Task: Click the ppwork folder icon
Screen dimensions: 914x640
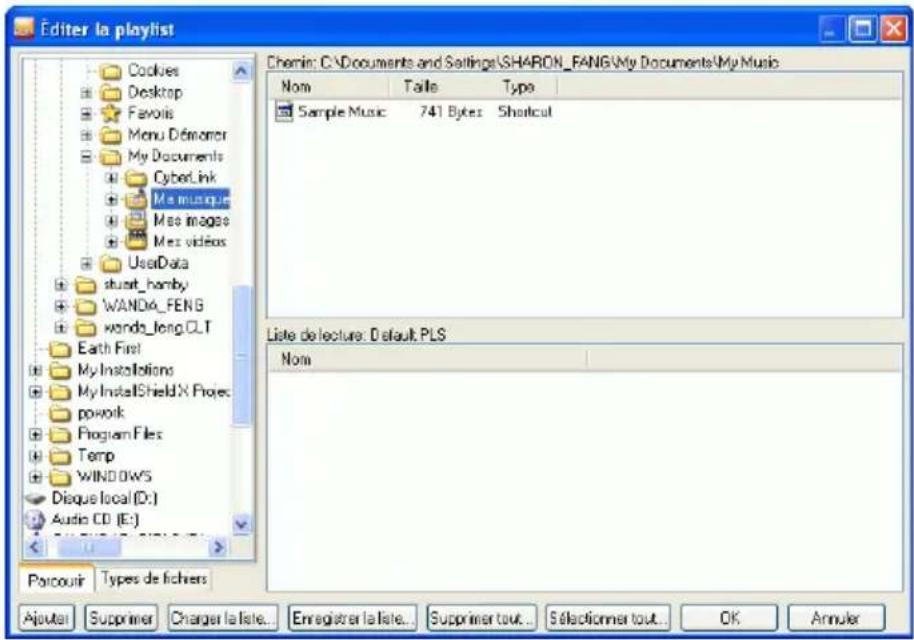Action: pyautogui.click(x=60, y=413)
